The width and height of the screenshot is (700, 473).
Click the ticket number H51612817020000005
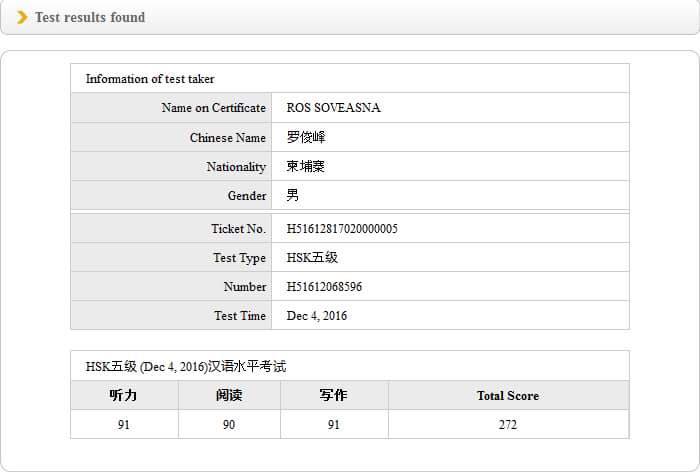click(x=342, y=229)
